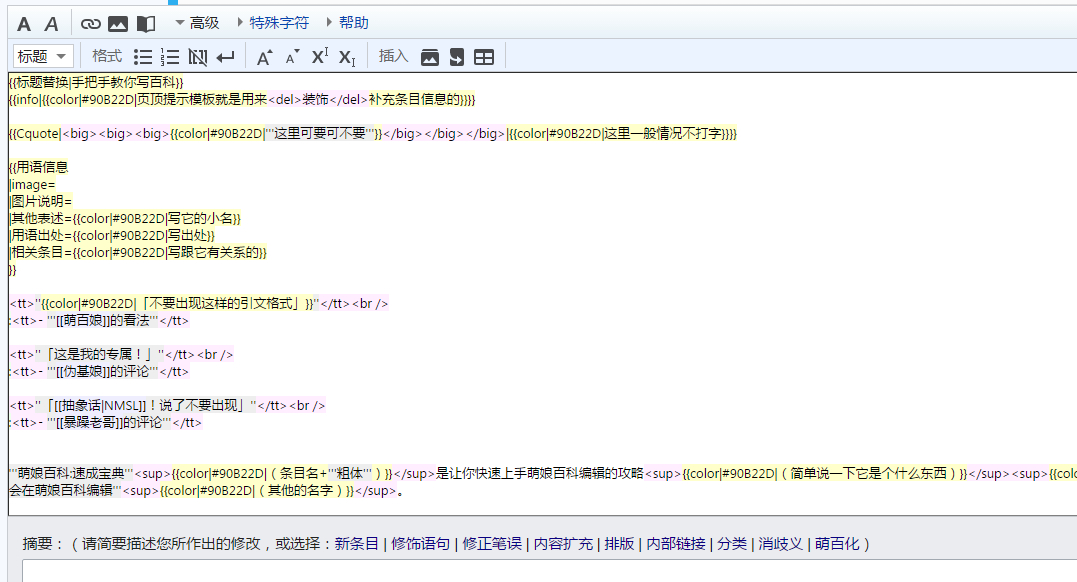Expand the 特殊字符 special characters section
Viewport: 1077px width, 582px height.
[x=273, y=23]
